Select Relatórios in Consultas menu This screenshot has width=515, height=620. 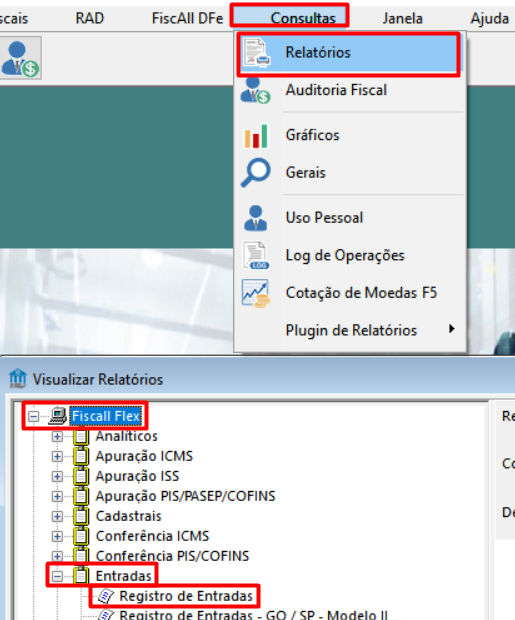(348, 53)
